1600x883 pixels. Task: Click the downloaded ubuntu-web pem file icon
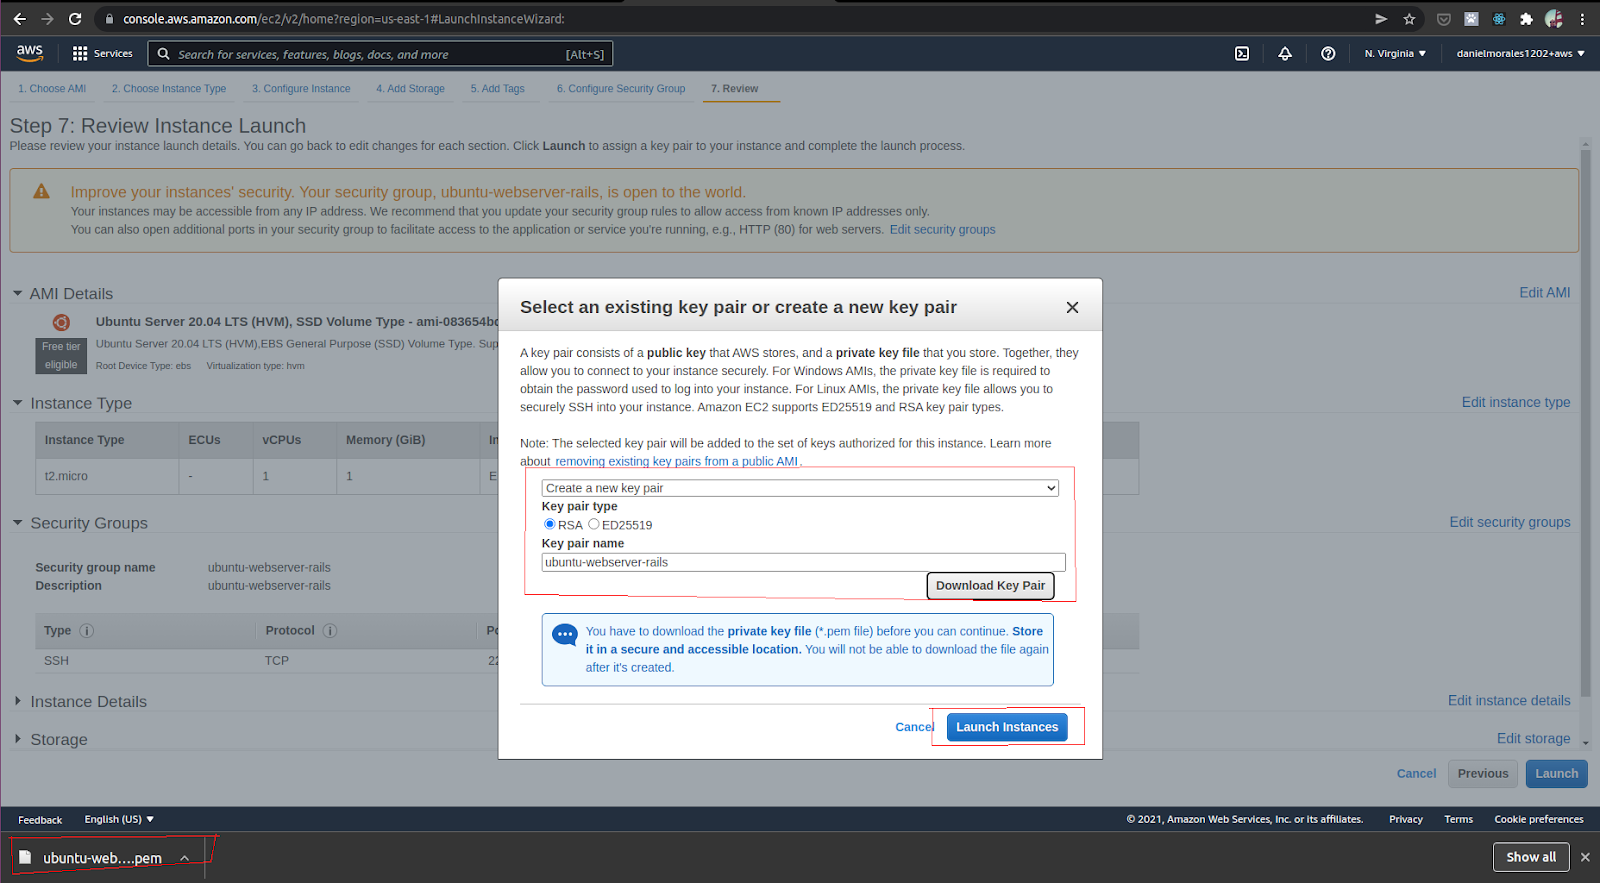click(x=26, y=858)
